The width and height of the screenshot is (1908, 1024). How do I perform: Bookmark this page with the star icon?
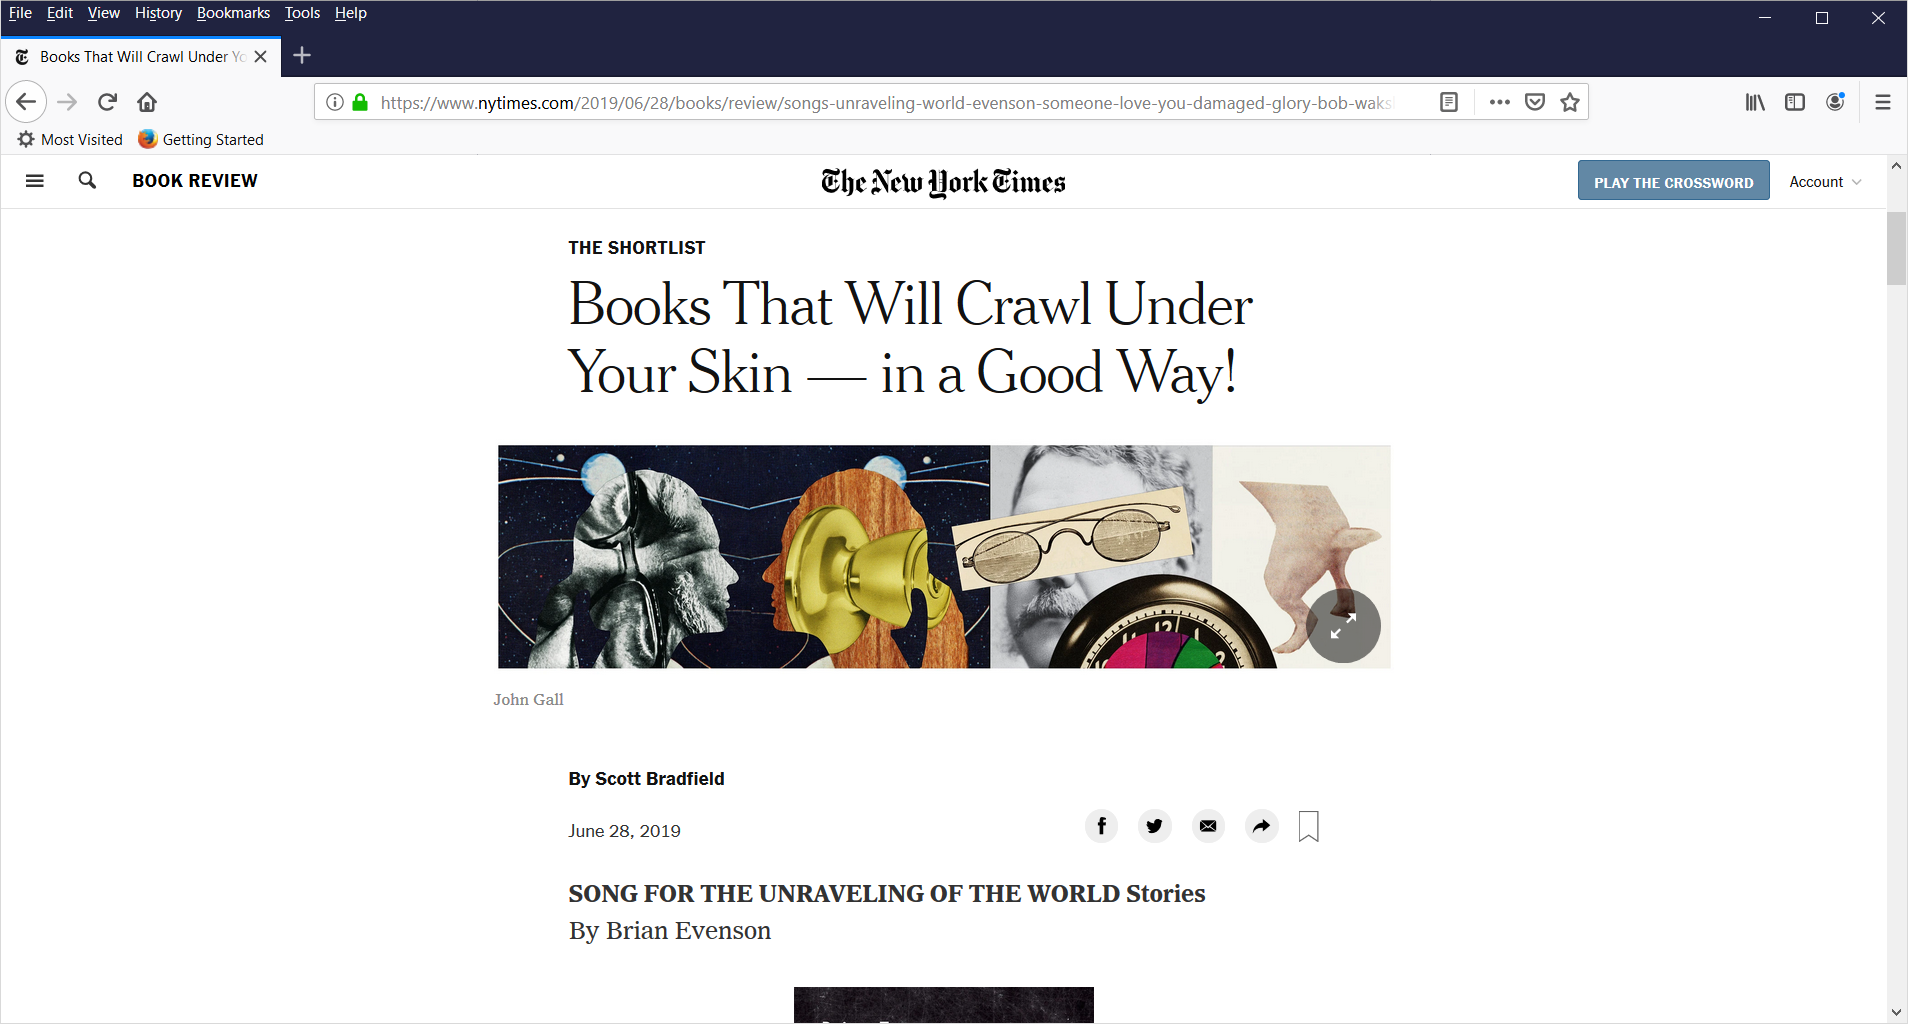[1570, 102]
